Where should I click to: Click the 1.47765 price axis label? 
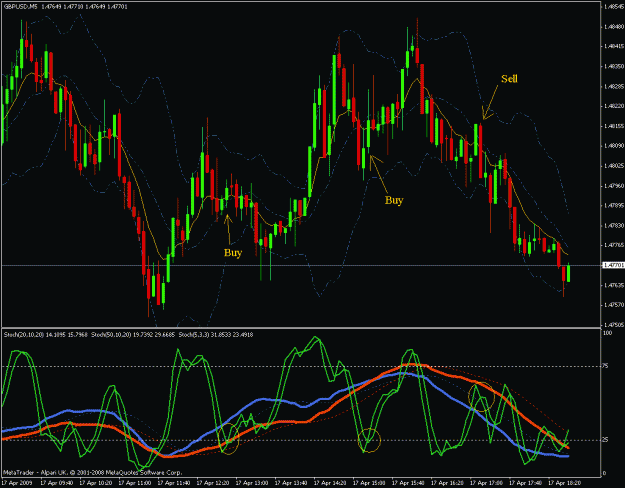click(x=614, y=245)
